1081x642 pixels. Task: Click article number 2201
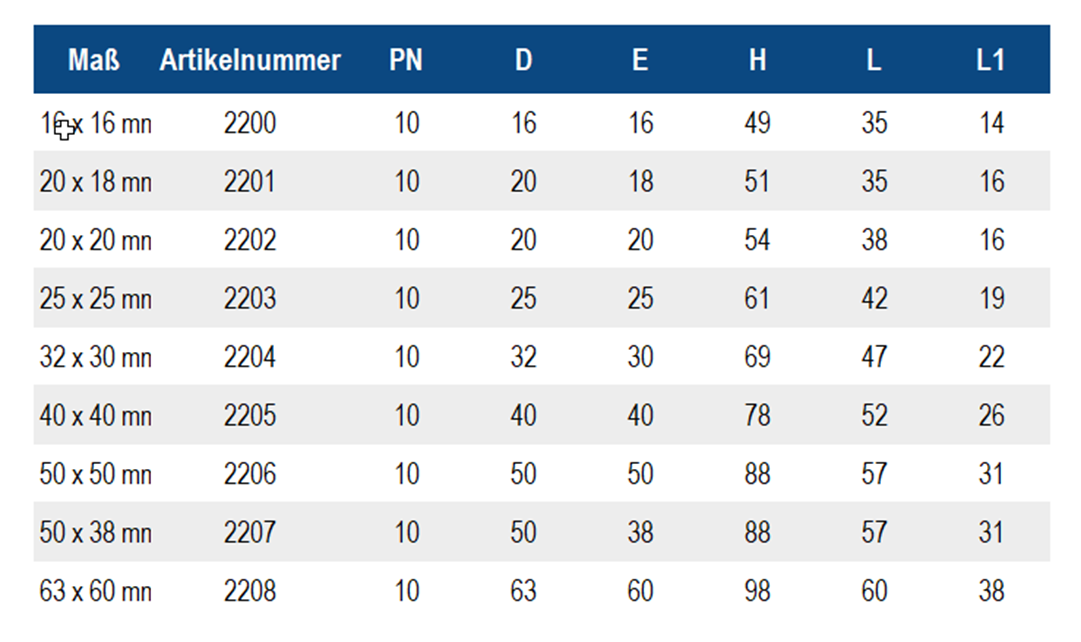(250, 182)
